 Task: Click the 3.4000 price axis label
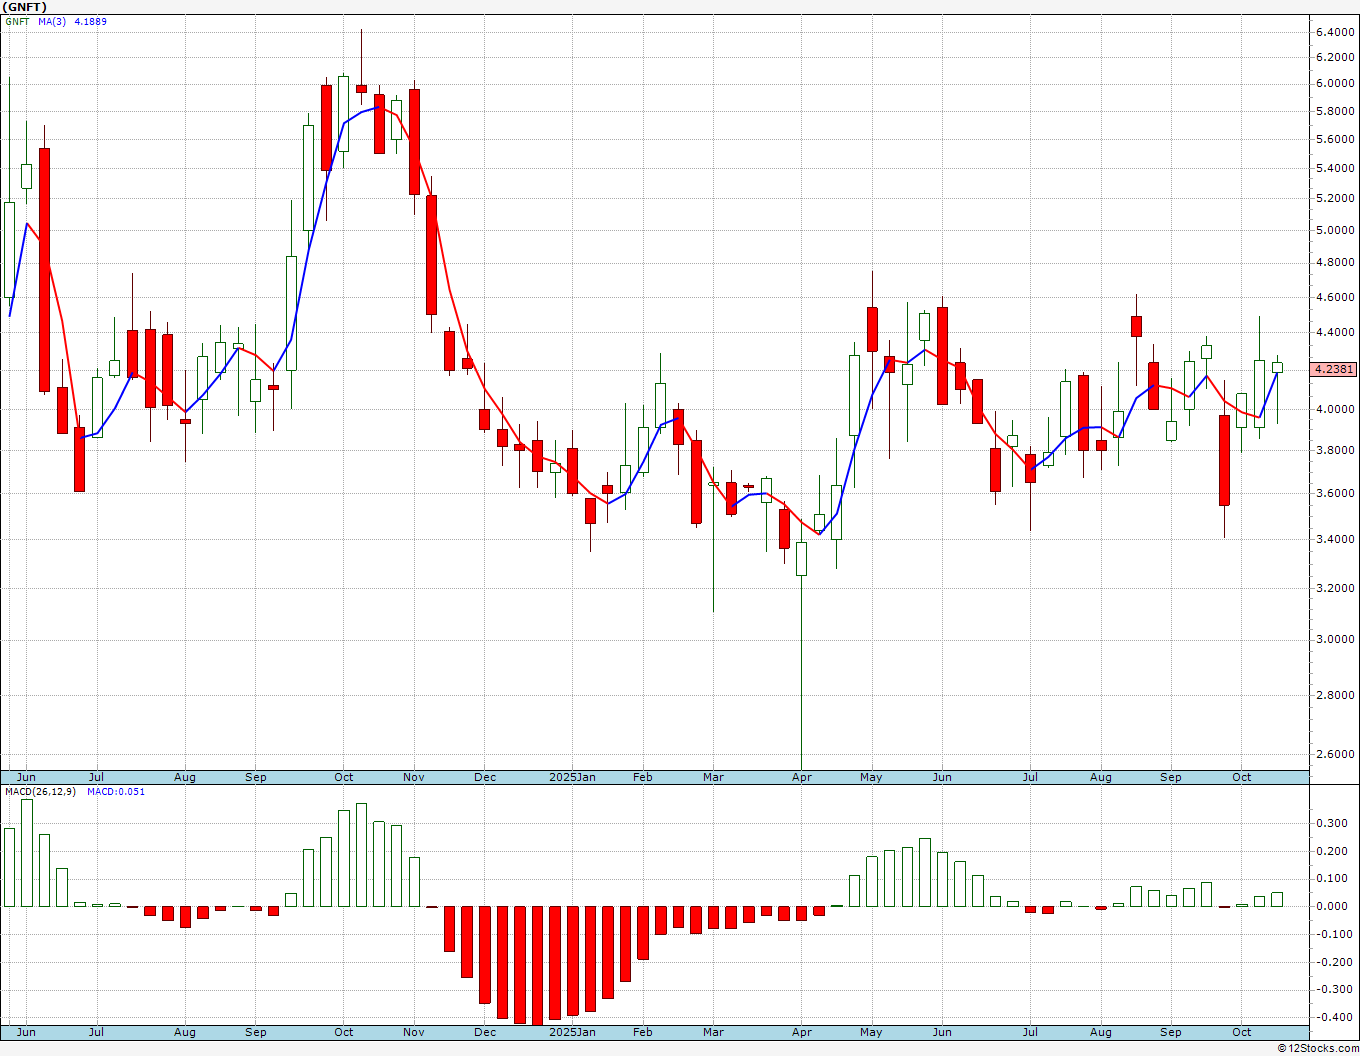tap(1335, 539)
